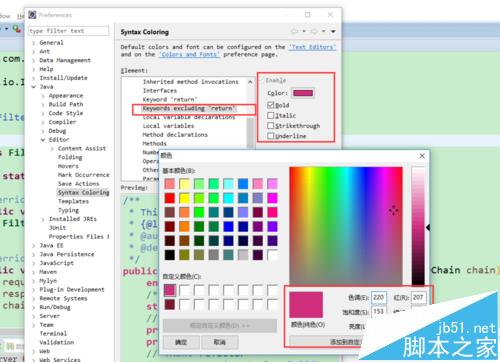Click the luminance slider bar

coord(418,226)
